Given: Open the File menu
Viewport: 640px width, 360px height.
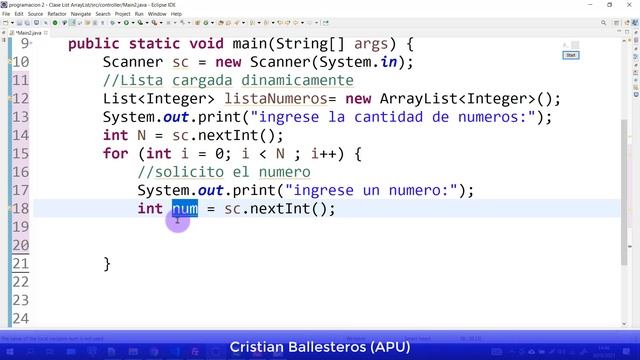Looking at the screenshot, I should pyautogui.click(x=6, y=14).
